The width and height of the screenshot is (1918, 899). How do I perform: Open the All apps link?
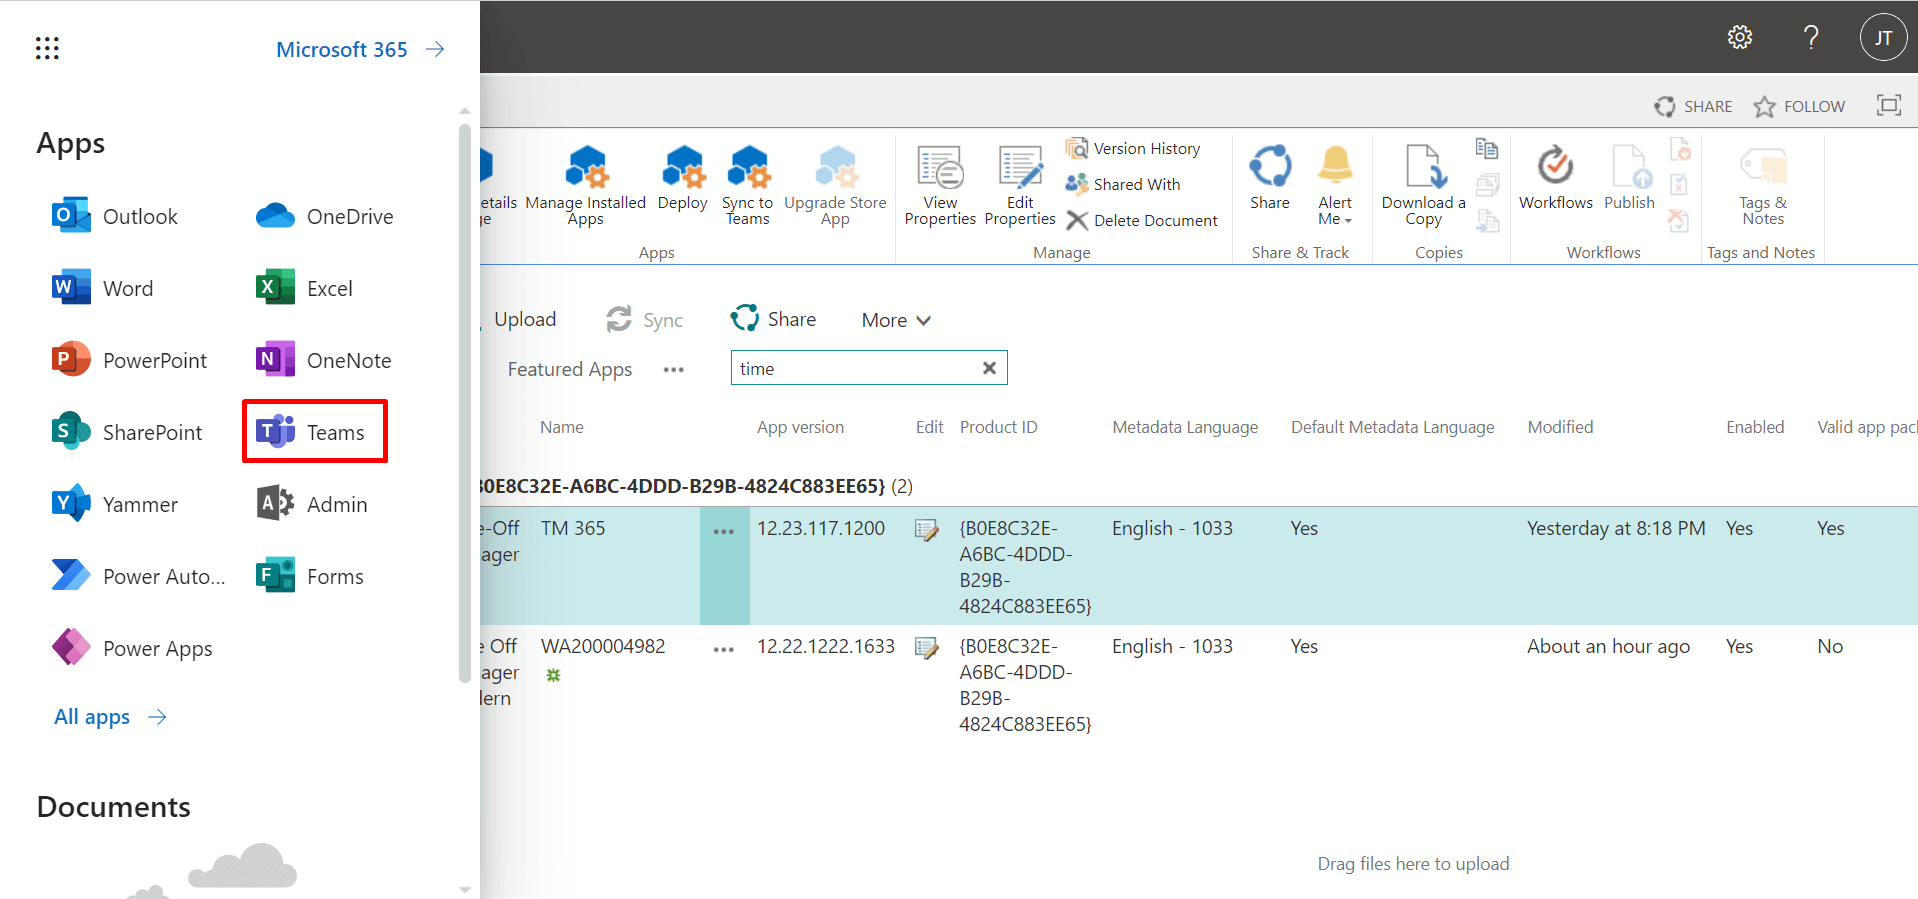click(110, 717)
